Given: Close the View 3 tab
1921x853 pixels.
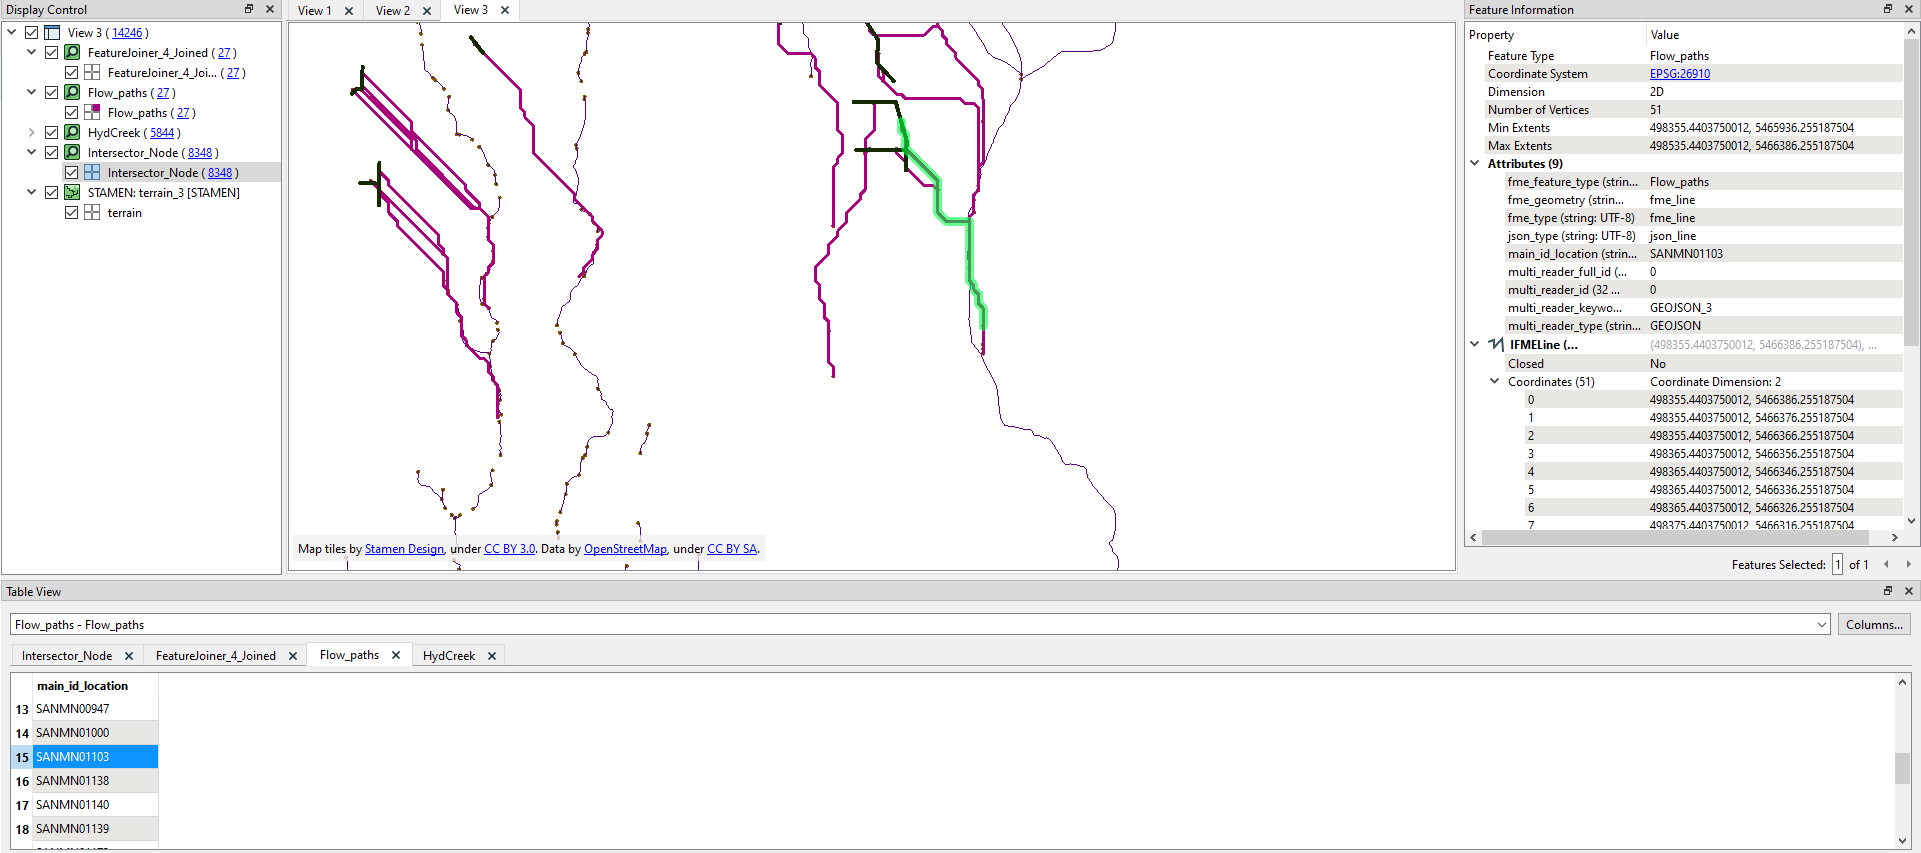Looking at the screenshot, I should (505, 10).
